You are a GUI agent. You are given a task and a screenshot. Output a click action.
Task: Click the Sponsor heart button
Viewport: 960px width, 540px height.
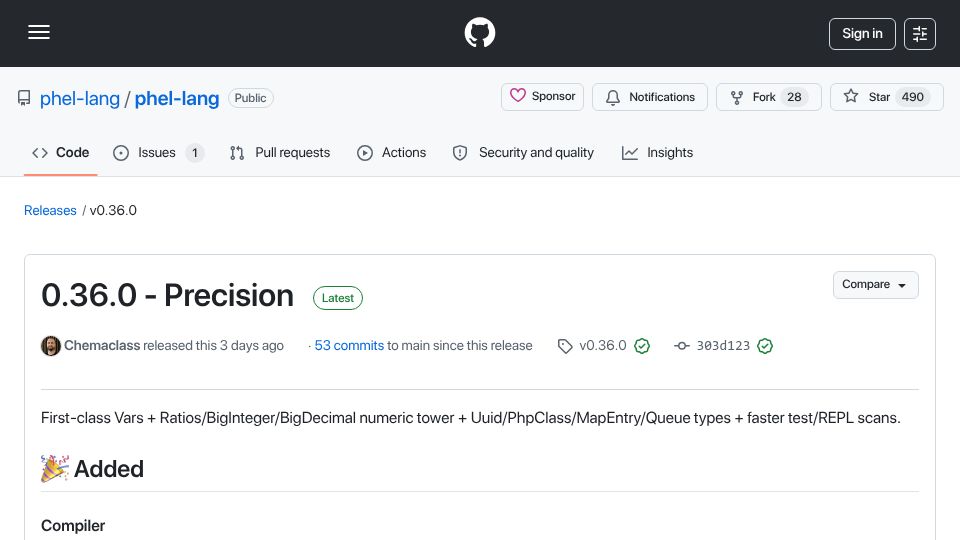tap(542, 97)
